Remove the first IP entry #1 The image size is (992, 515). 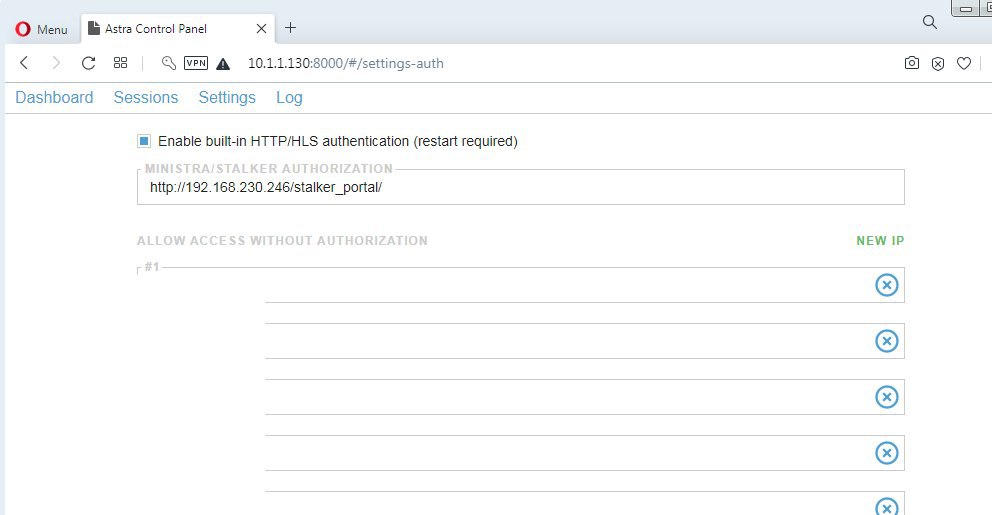pyautogui.click(x=886, y=285)
